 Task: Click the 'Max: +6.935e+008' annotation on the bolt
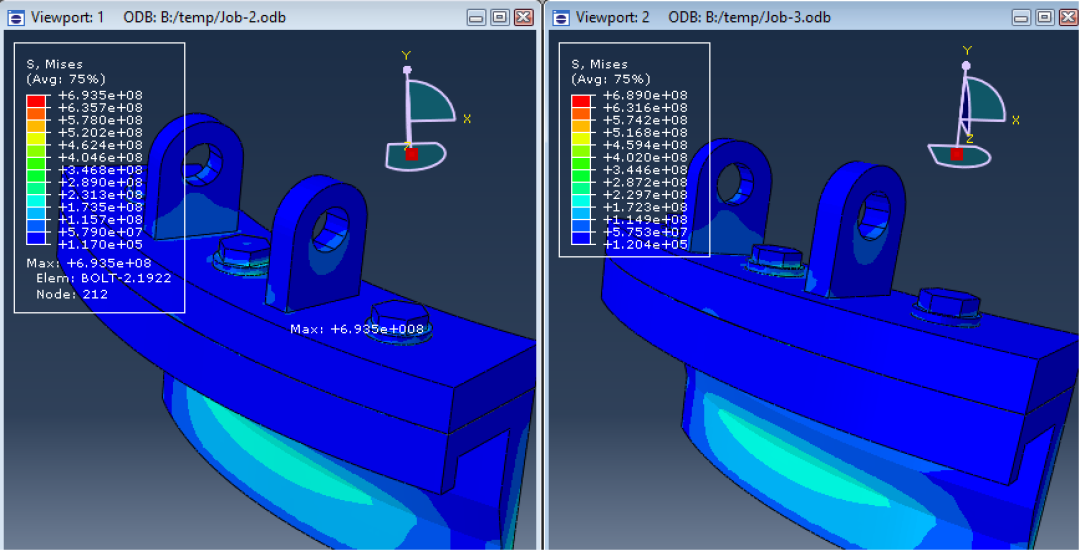point(357,329)
